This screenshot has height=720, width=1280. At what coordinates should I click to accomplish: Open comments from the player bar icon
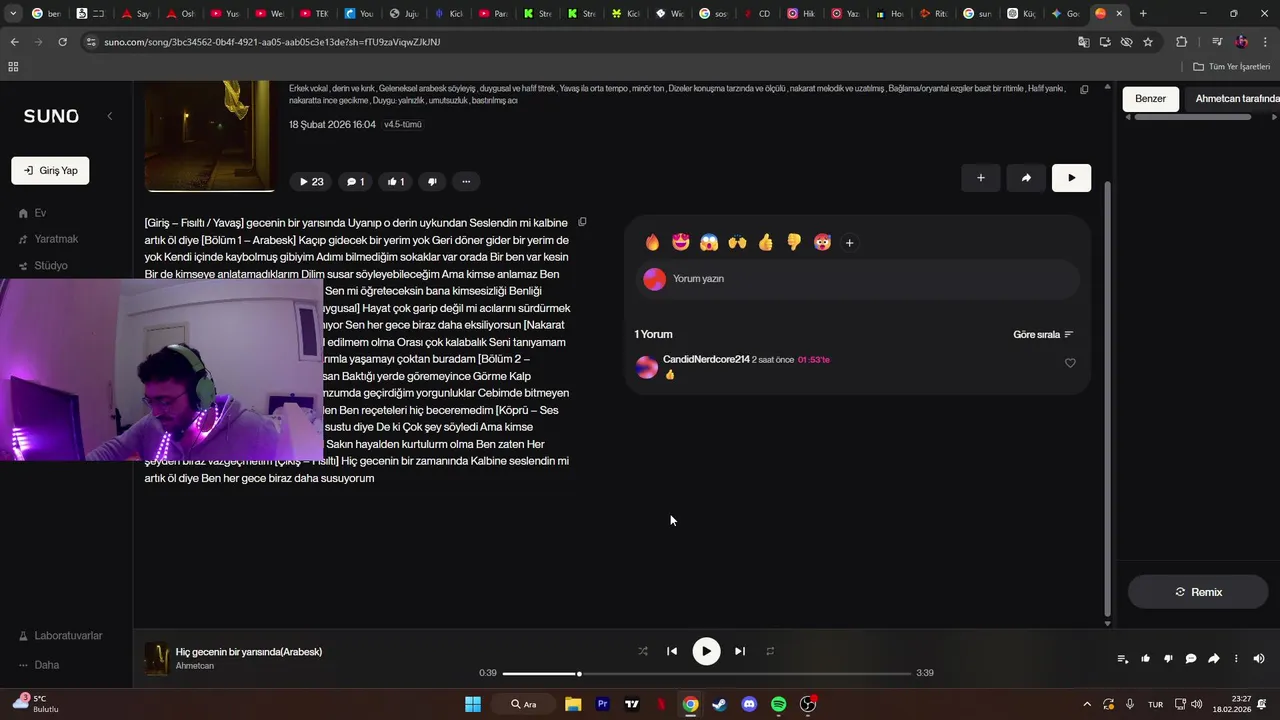(1191, 659)
